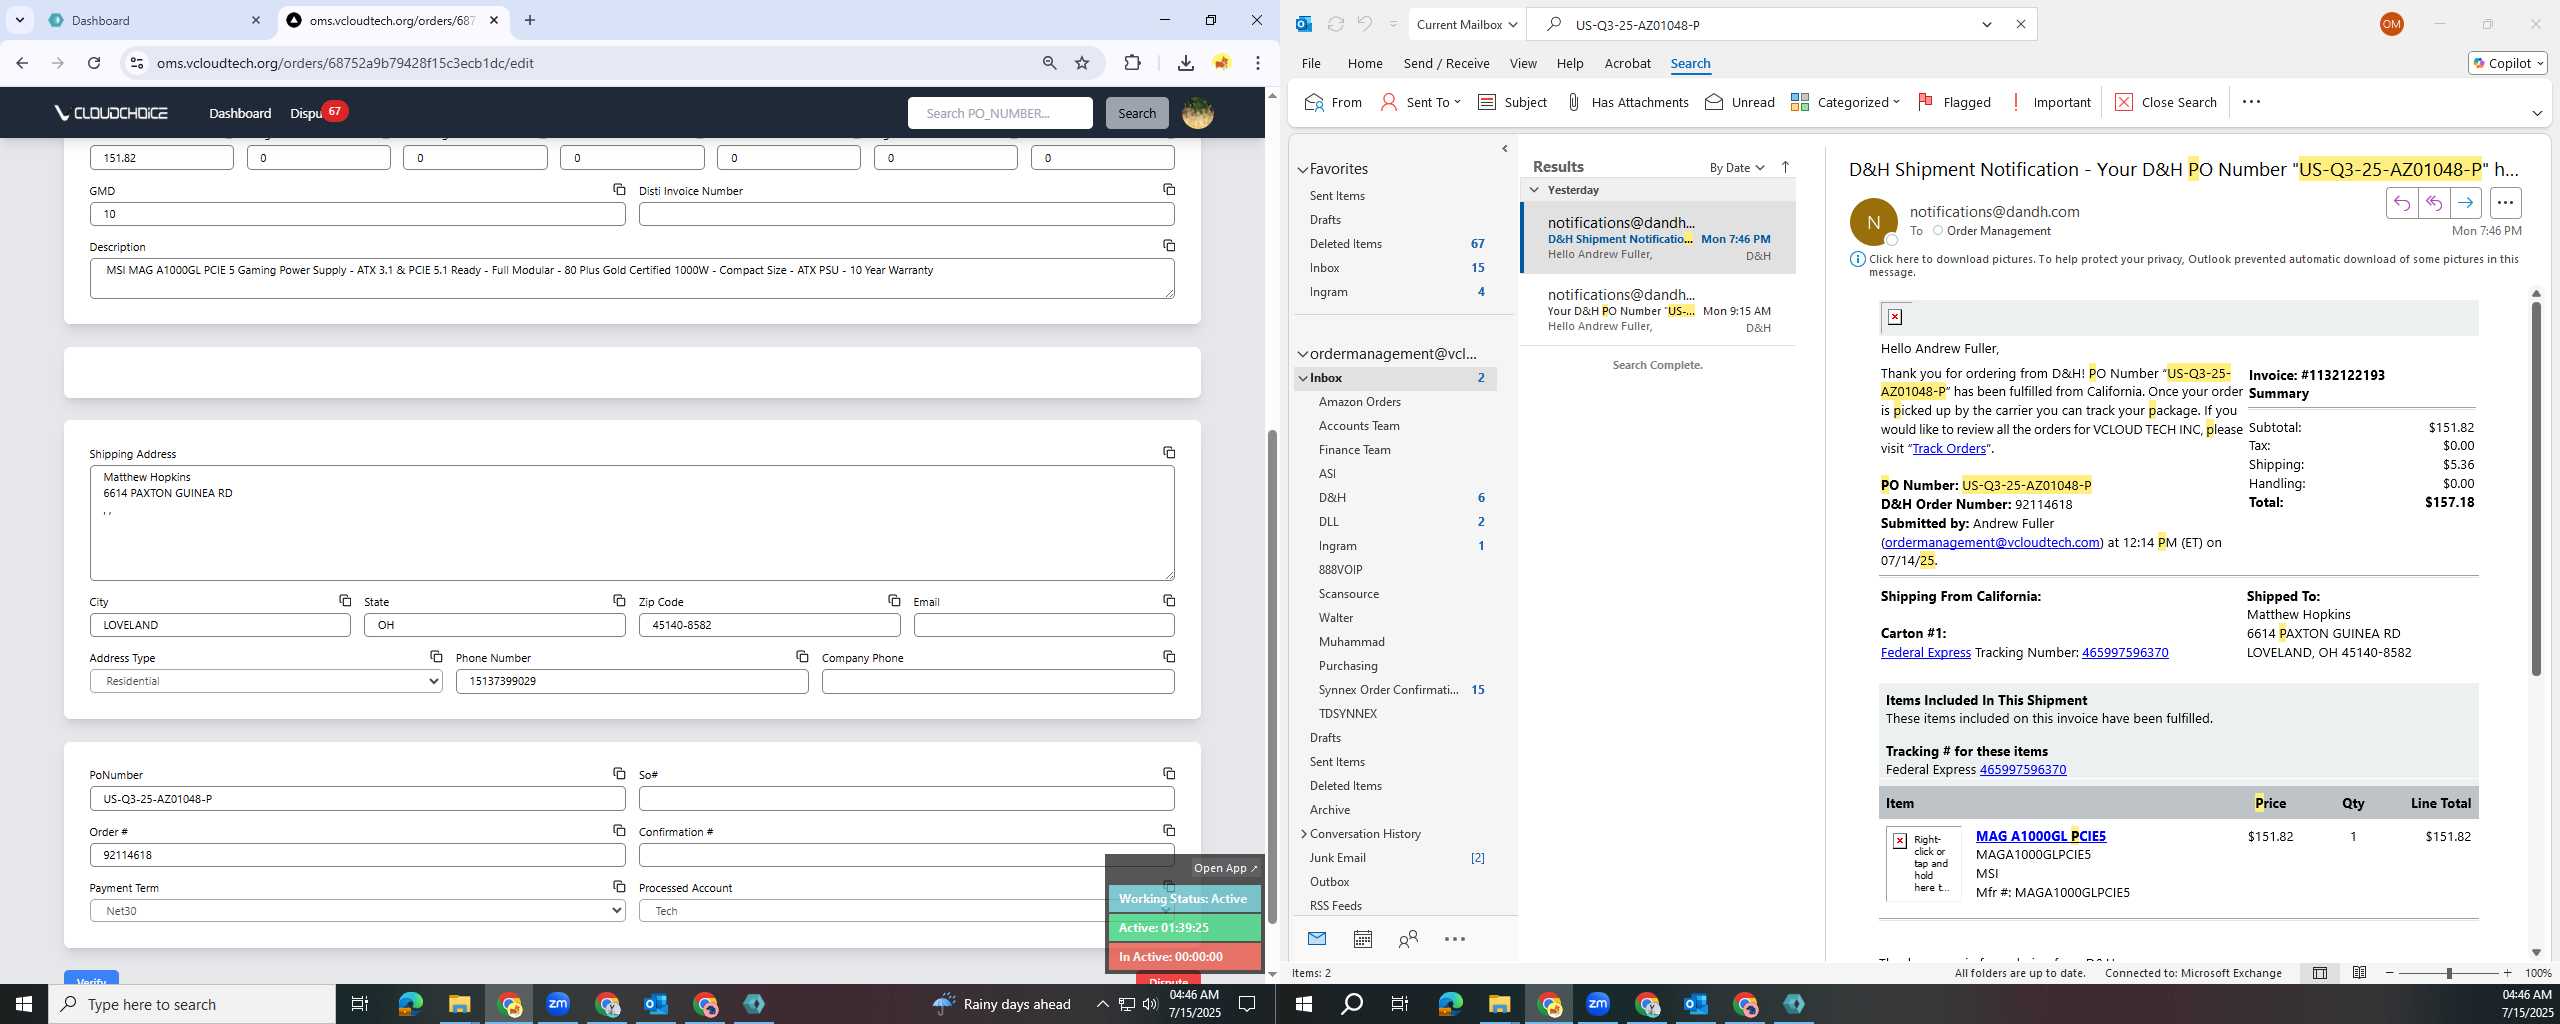Click the Confirmation # input field

click(x=906, y=855)
